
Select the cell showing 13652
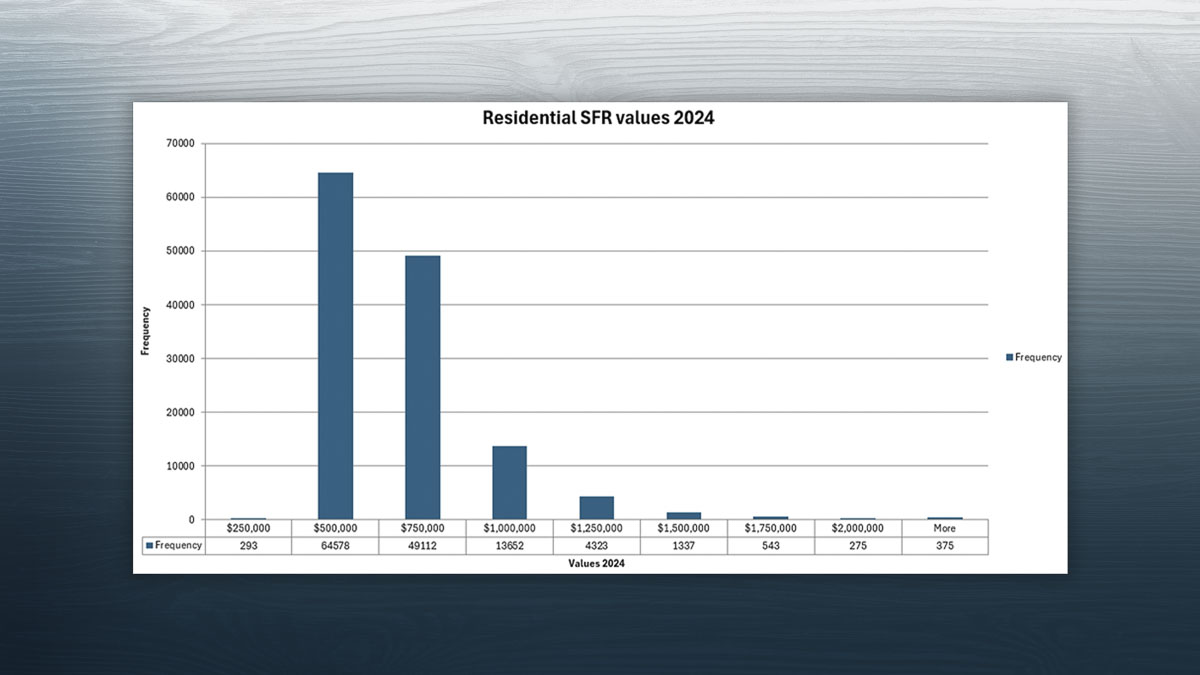click(x=509, y=545)
